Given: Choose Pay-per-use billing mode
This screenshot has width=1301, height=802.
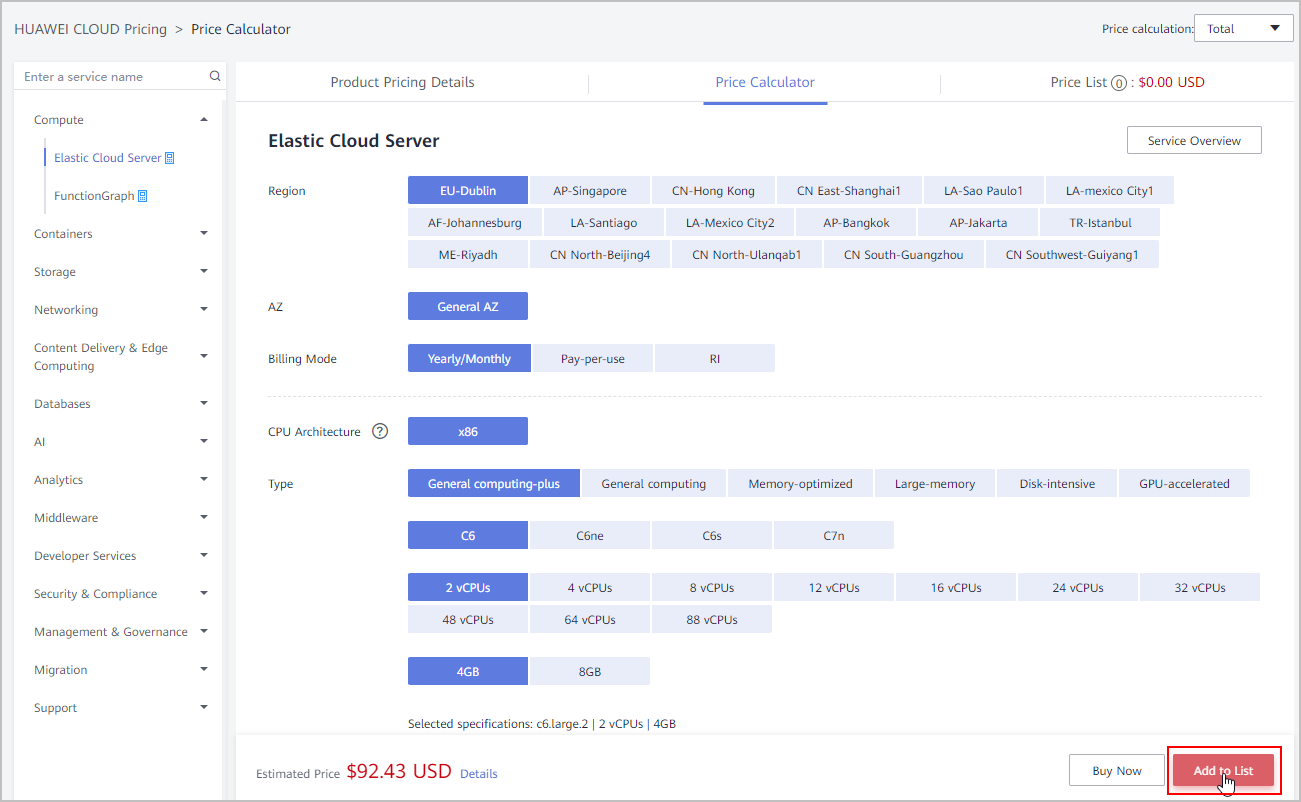Looking at the screenshot, I should [593, 359].
